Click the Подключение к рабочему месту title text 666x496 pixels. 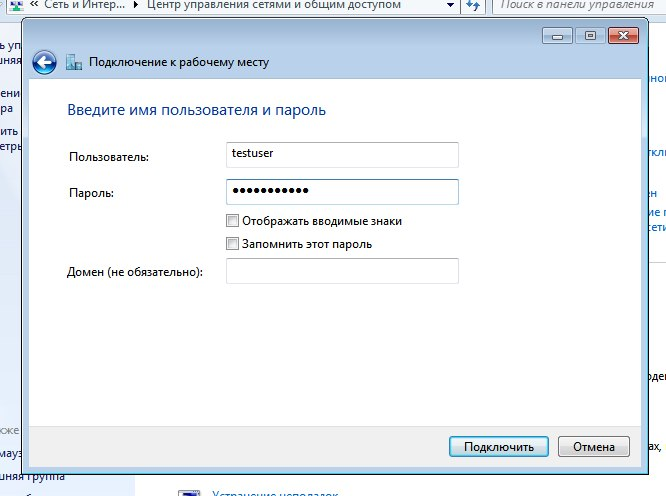[x=179, y=62]
